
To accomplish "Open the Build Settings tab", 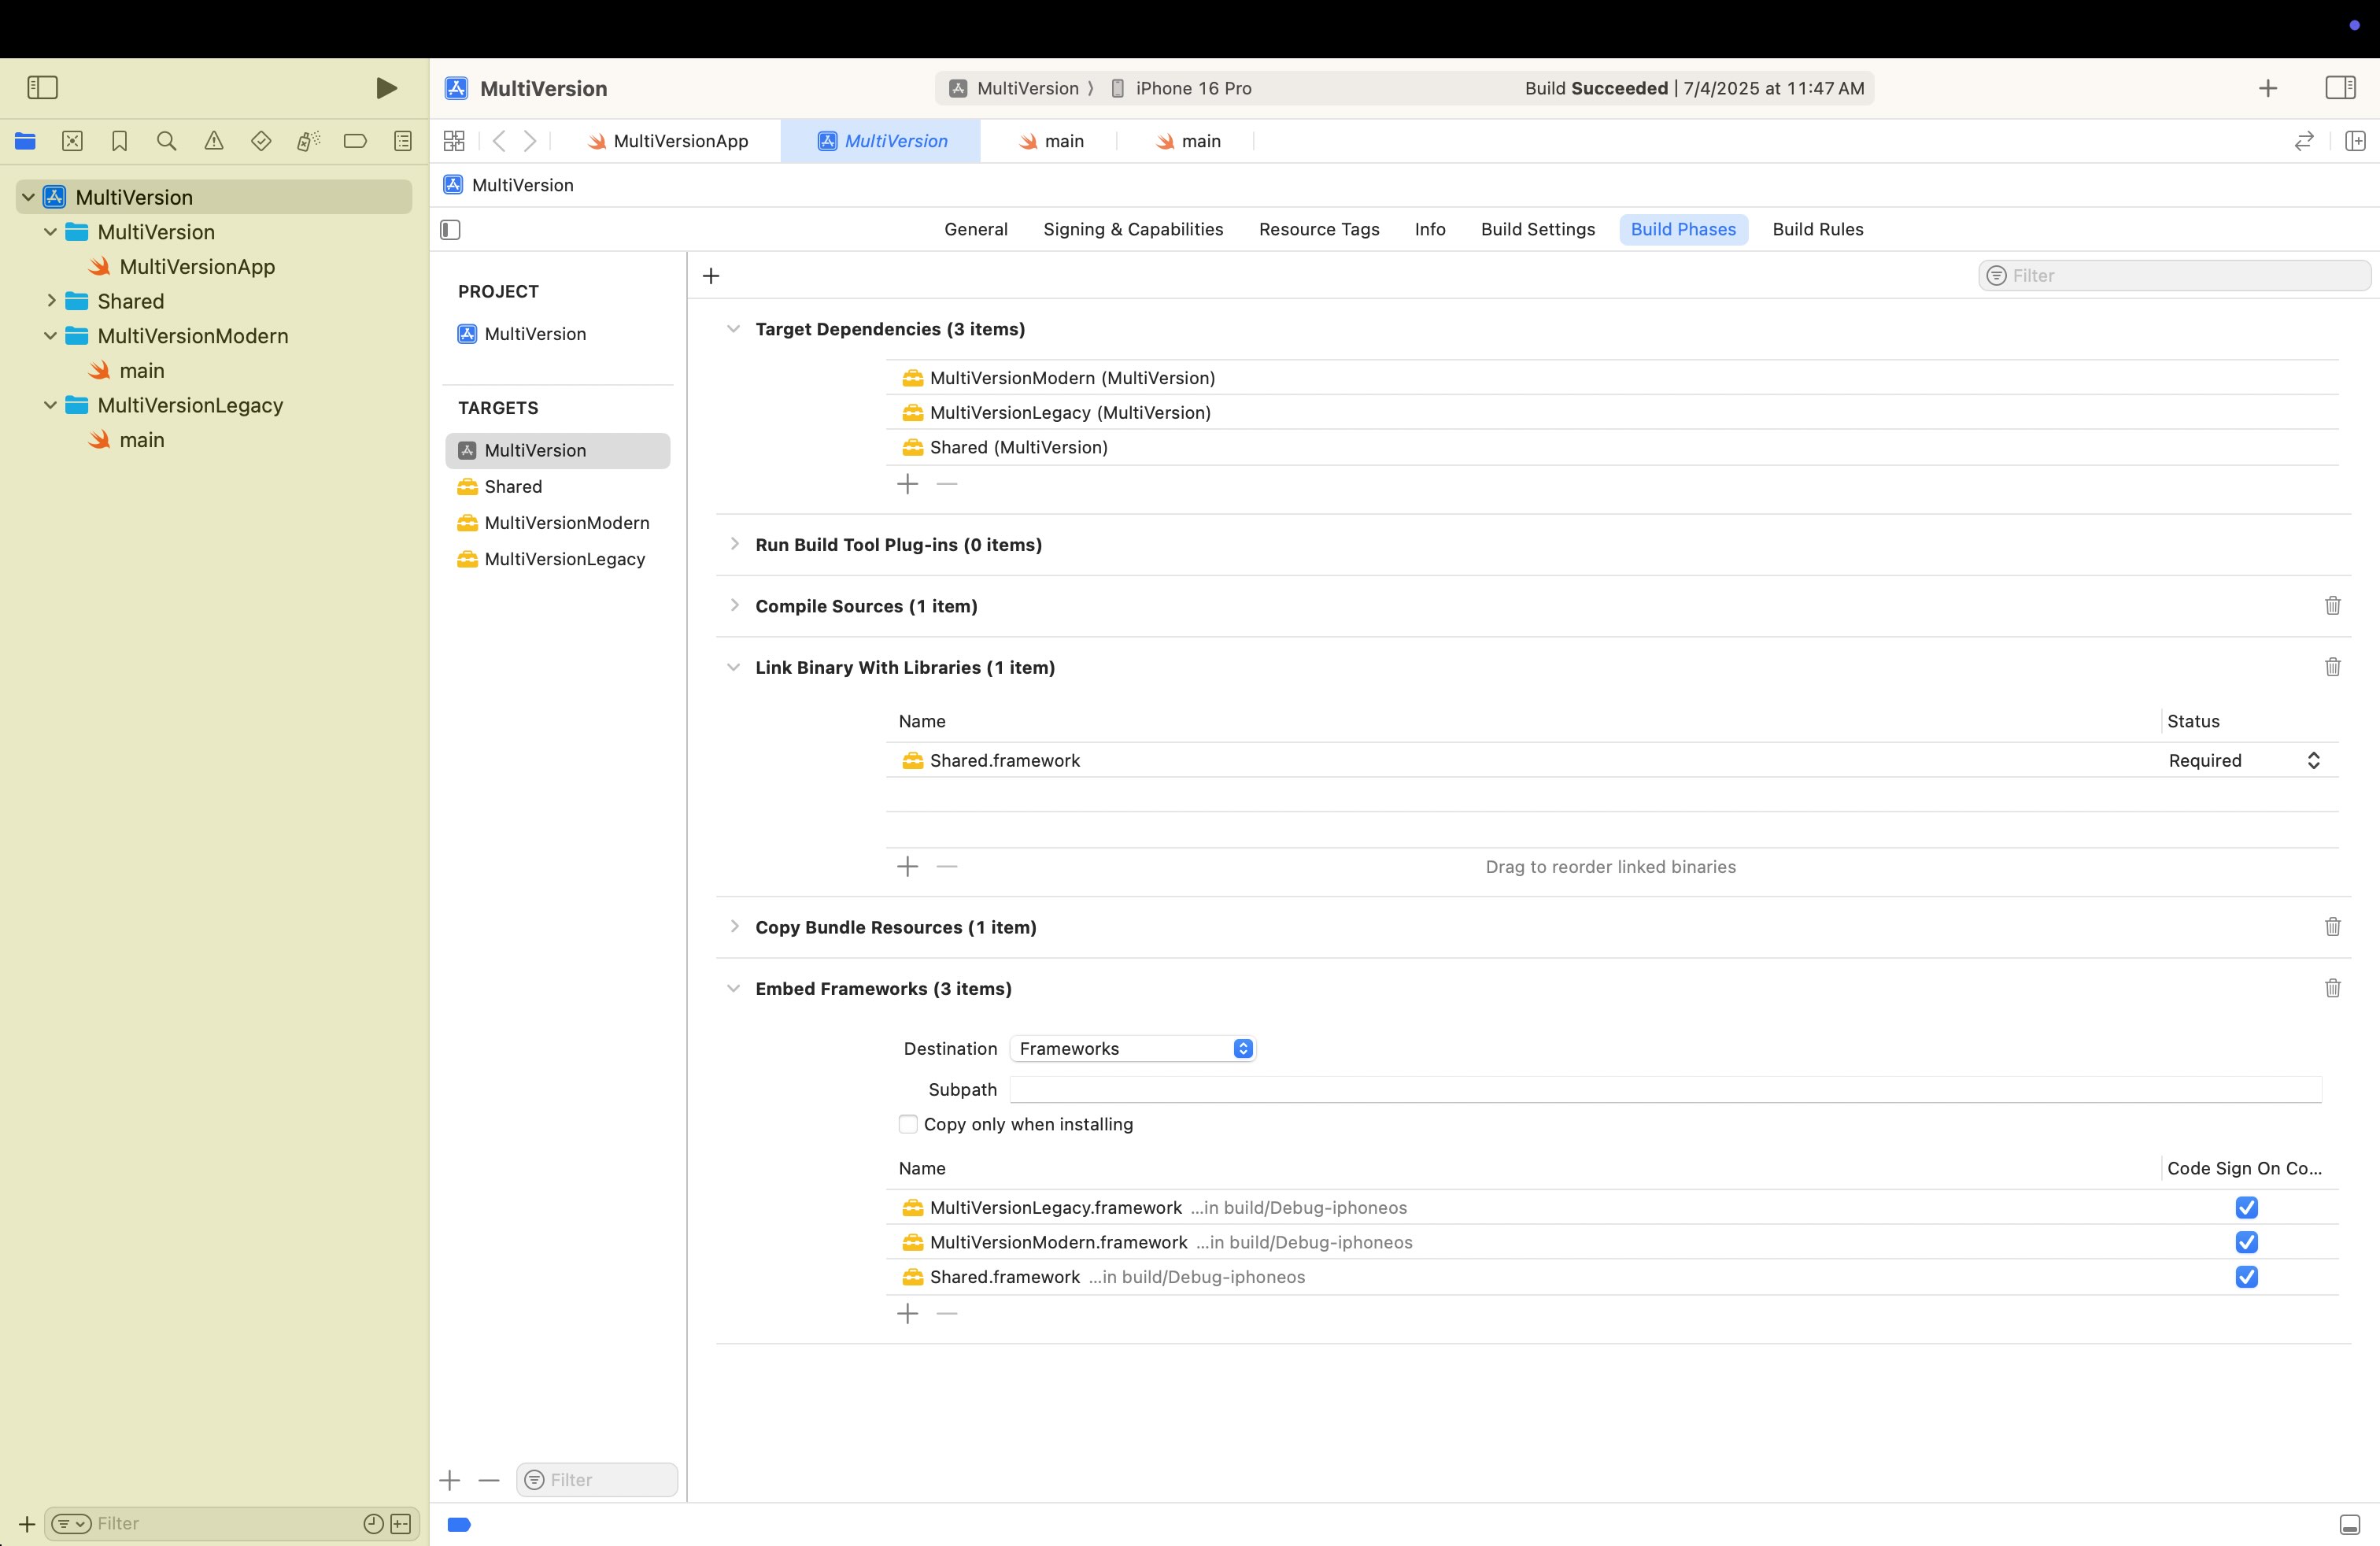I will click(1538, 229).
